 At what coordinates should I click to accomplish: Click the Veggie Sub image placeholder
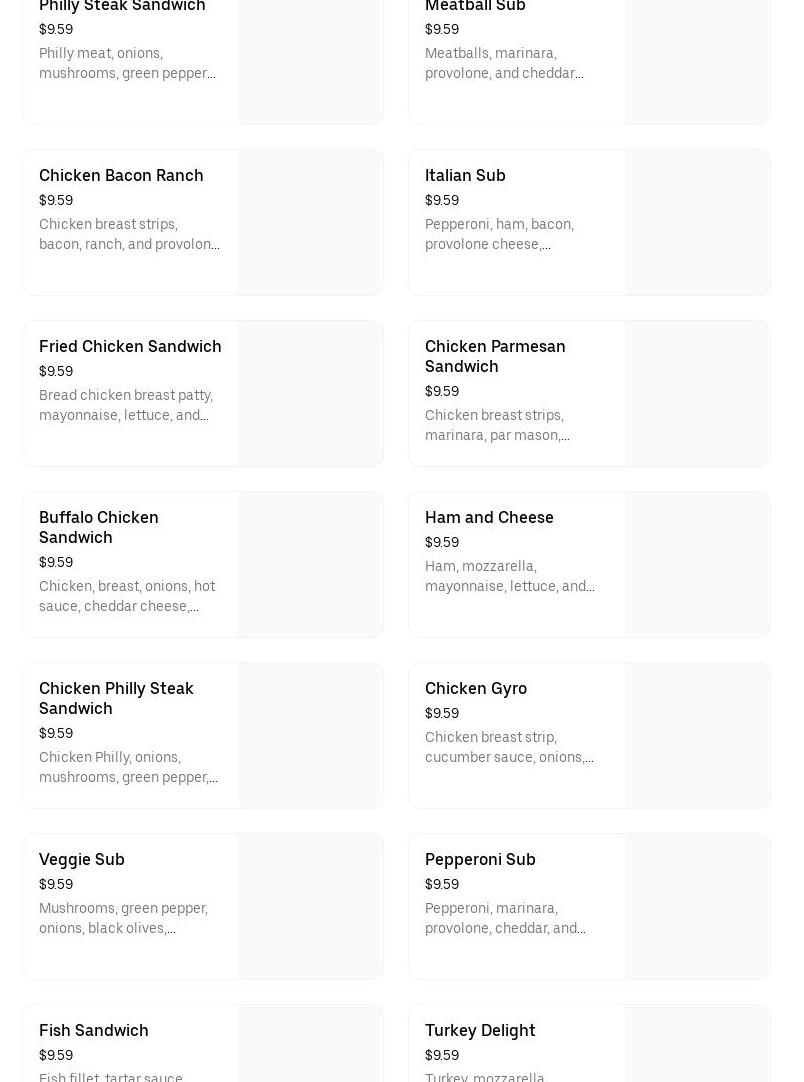click(311, 907)
